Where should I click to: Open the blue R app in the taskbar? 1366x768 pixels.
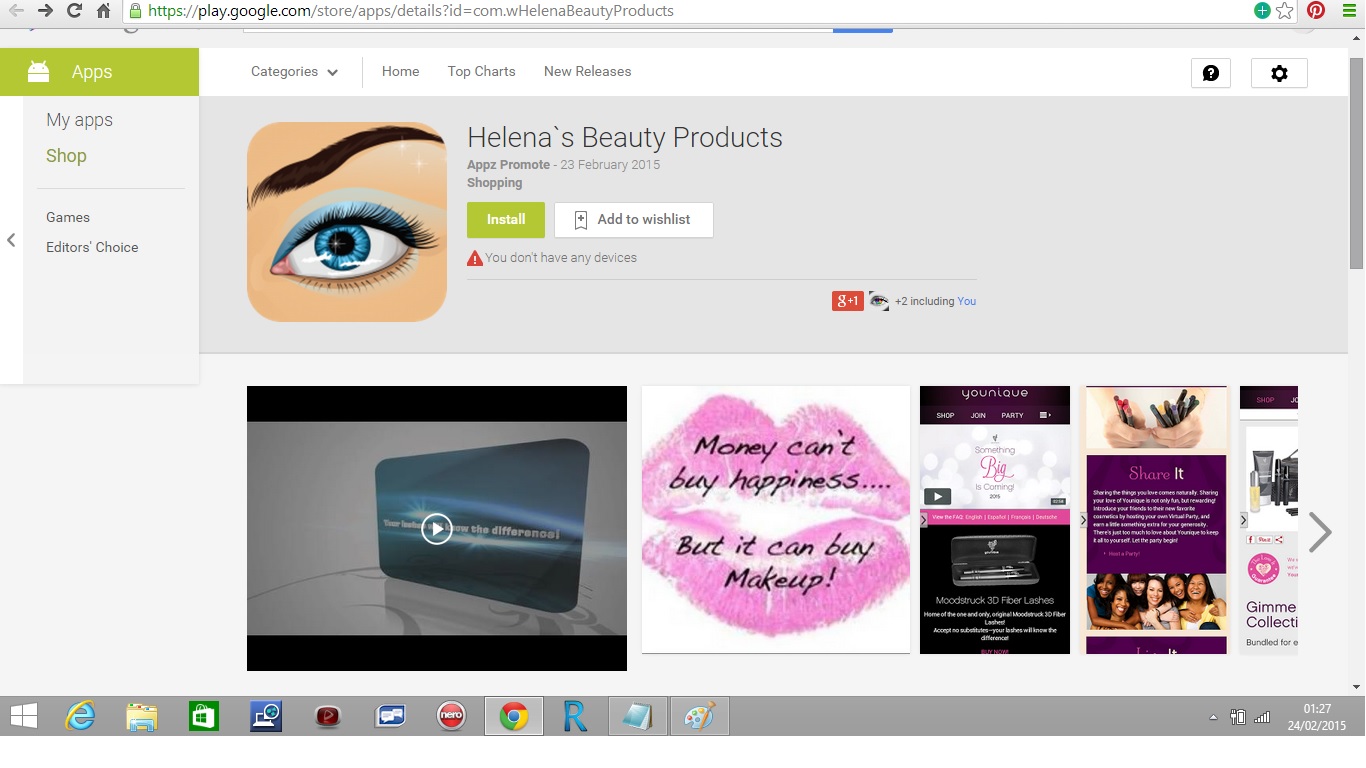(575, 717)
